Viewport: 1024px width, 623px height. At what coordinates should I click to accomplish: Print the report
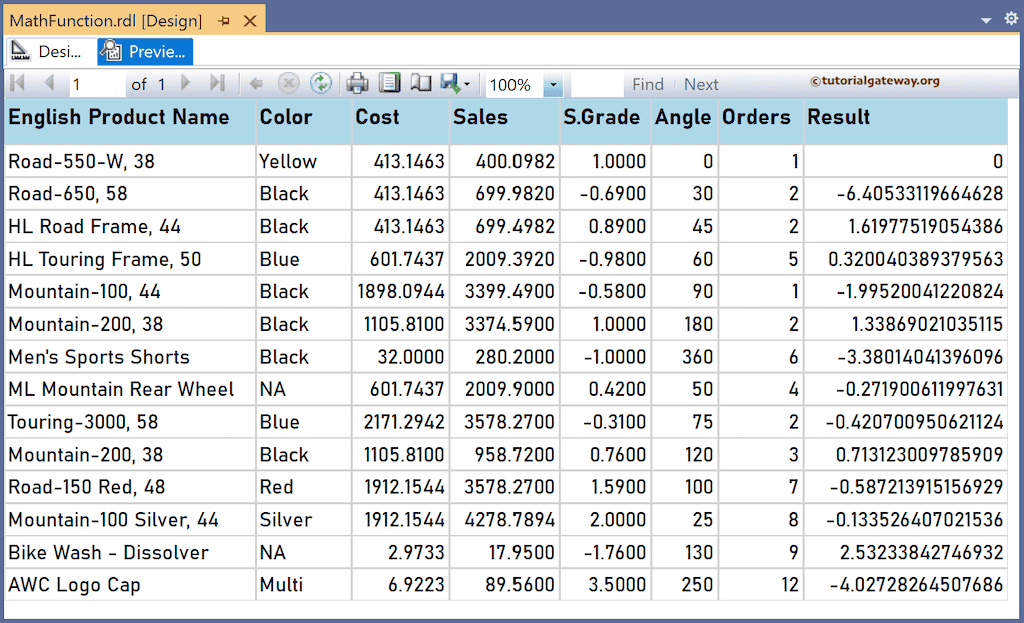(x=357, y=84)
